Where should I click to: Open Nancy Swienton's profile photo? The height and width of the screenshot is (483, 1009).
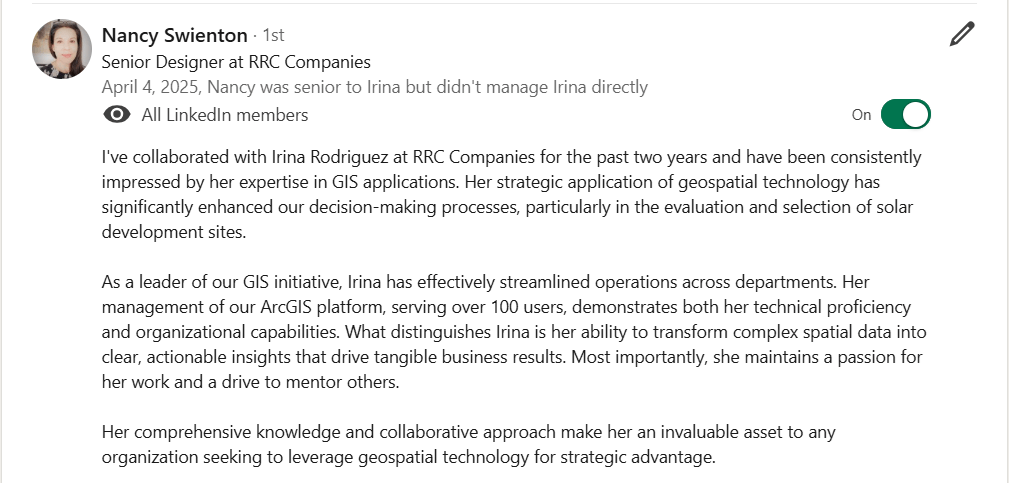62,49
